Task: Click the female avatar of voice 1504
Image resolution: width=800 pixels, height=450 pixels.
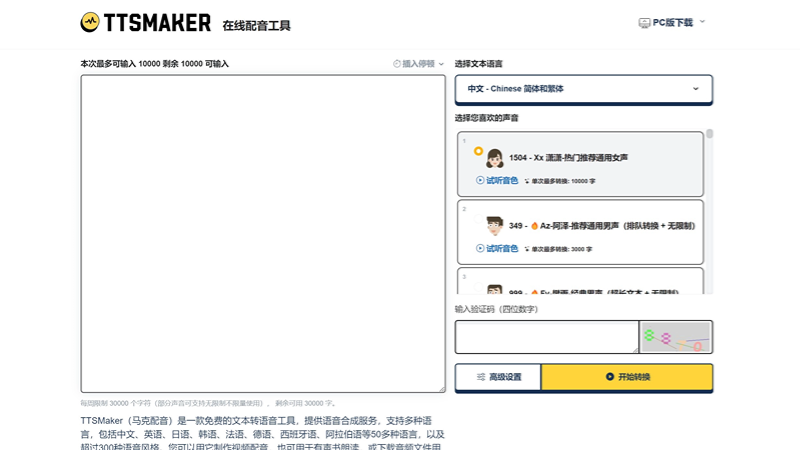Action: tap(494, 158)
